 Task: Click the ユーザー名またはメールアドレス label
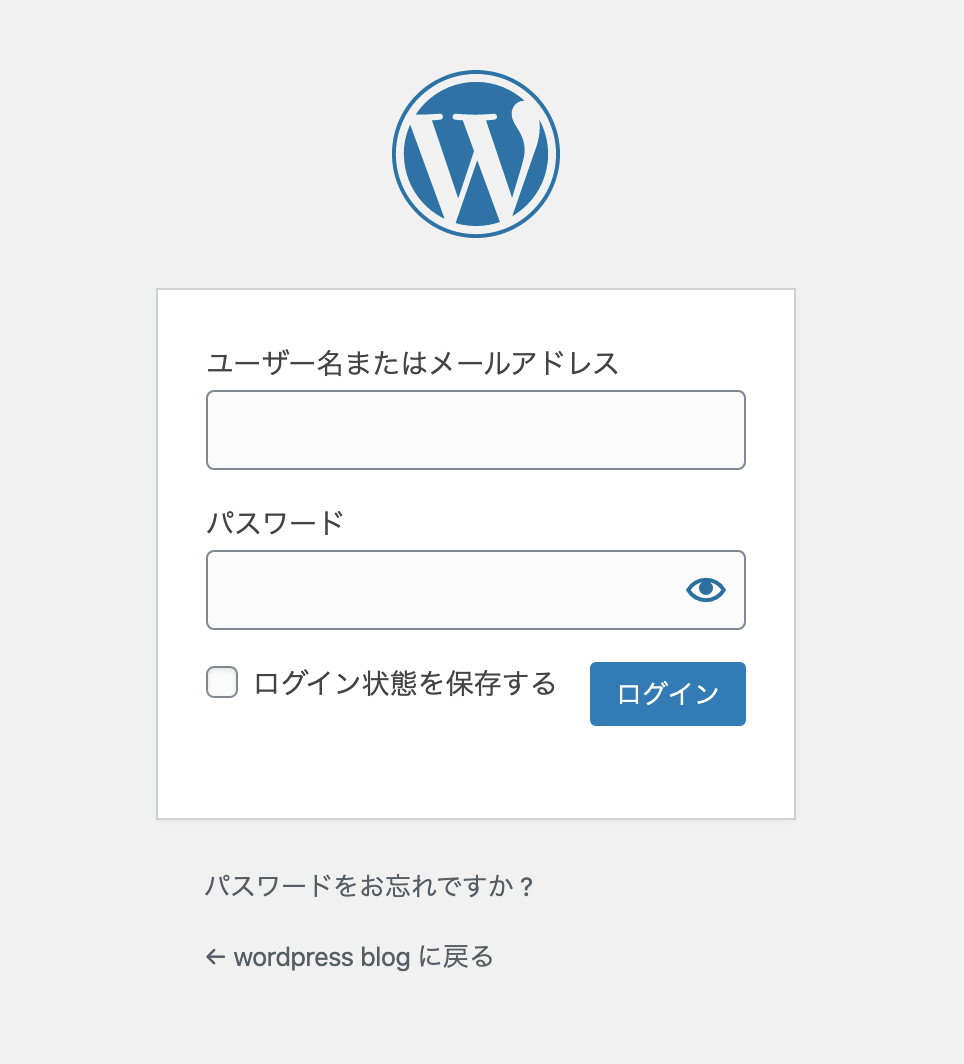[413, 364]
